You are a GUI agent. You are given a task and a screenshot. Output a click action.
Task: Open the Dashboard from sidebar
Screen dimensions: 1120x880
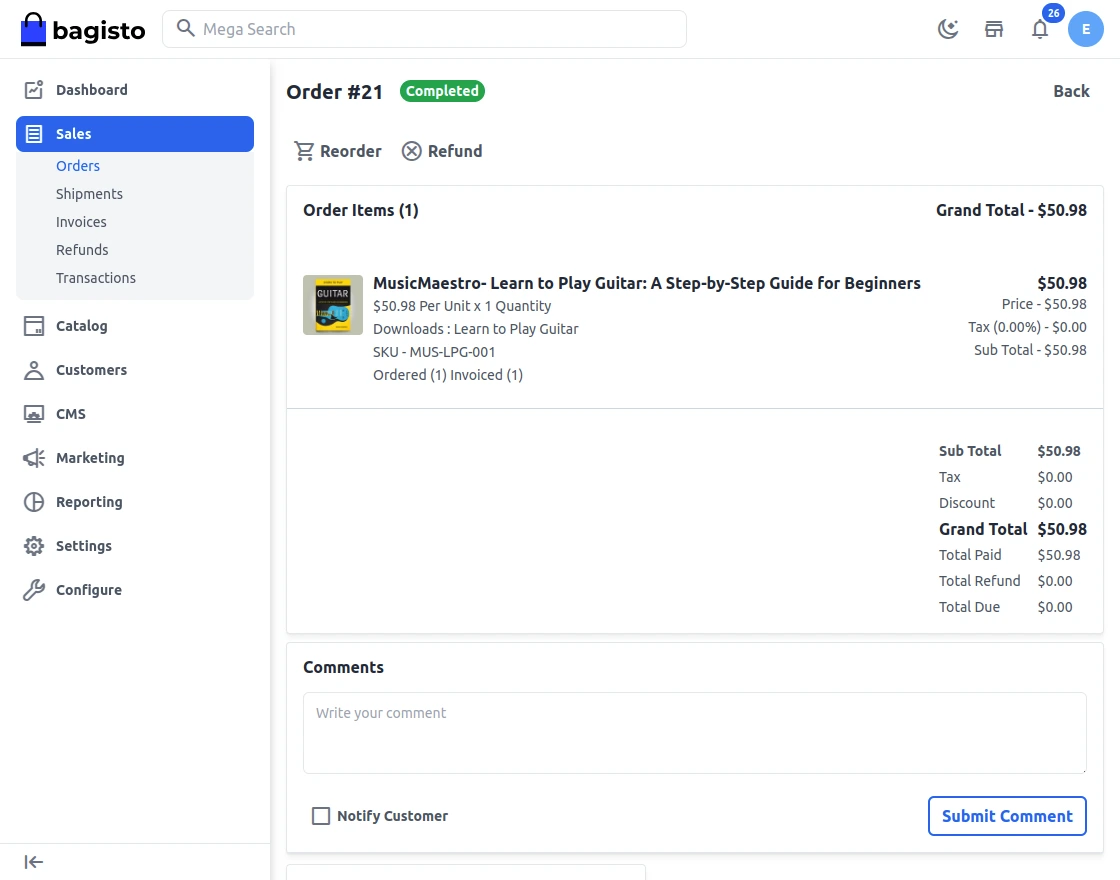(x=91, y=90)
